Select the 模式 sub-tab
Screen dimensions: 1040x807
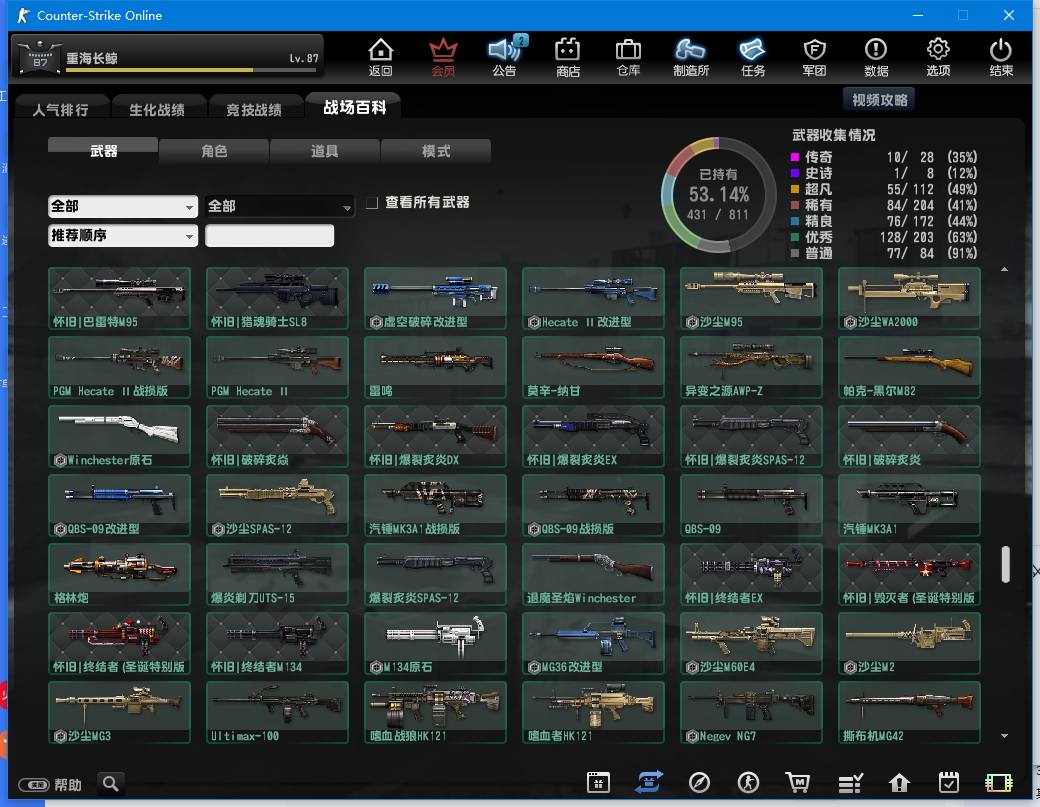point(436,151)
